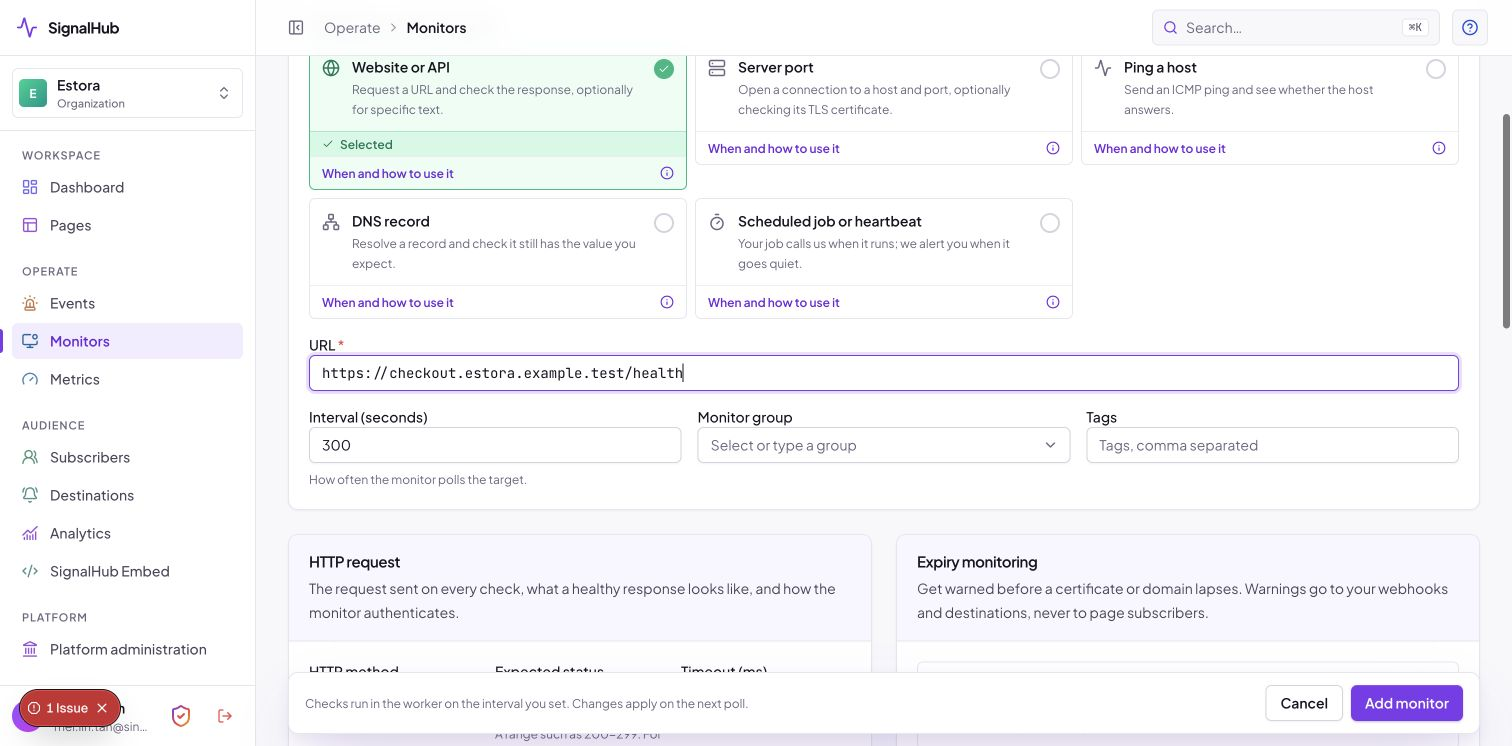Image resolution: width=1512 pixels, height=746 pixels.
Task: Open the help question mark icon
Action: [1470, 28]
